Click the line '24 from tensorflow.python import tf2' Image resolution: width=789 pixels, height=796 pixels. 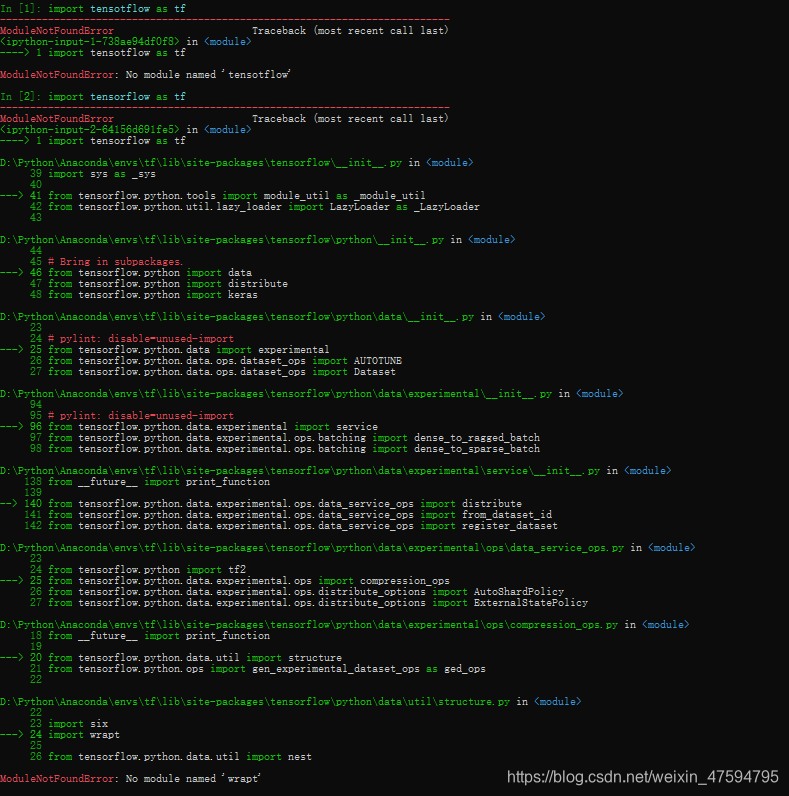click(x=138, y=570)
